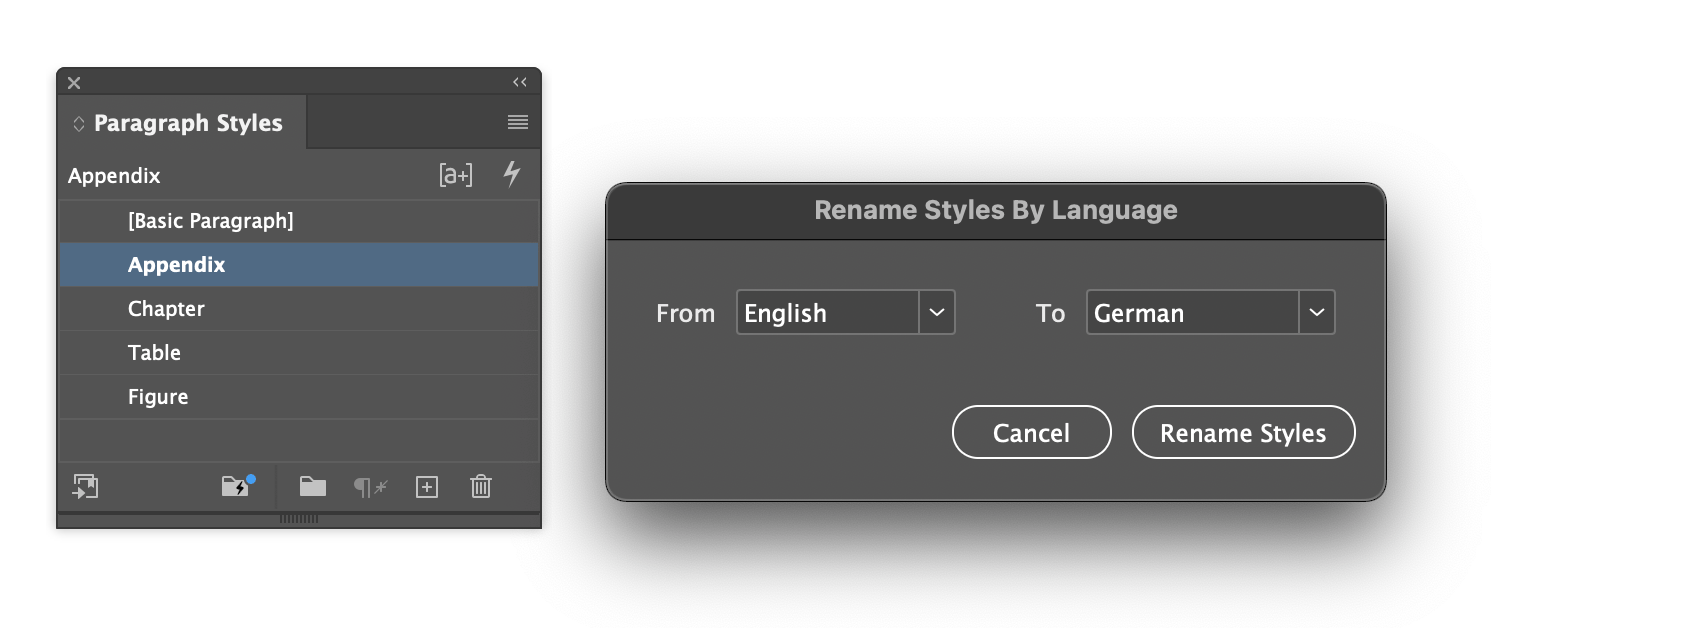The width and height of the screenshot is (1699, 628).
Task: Click the English text field
Action: coord(828,312)
